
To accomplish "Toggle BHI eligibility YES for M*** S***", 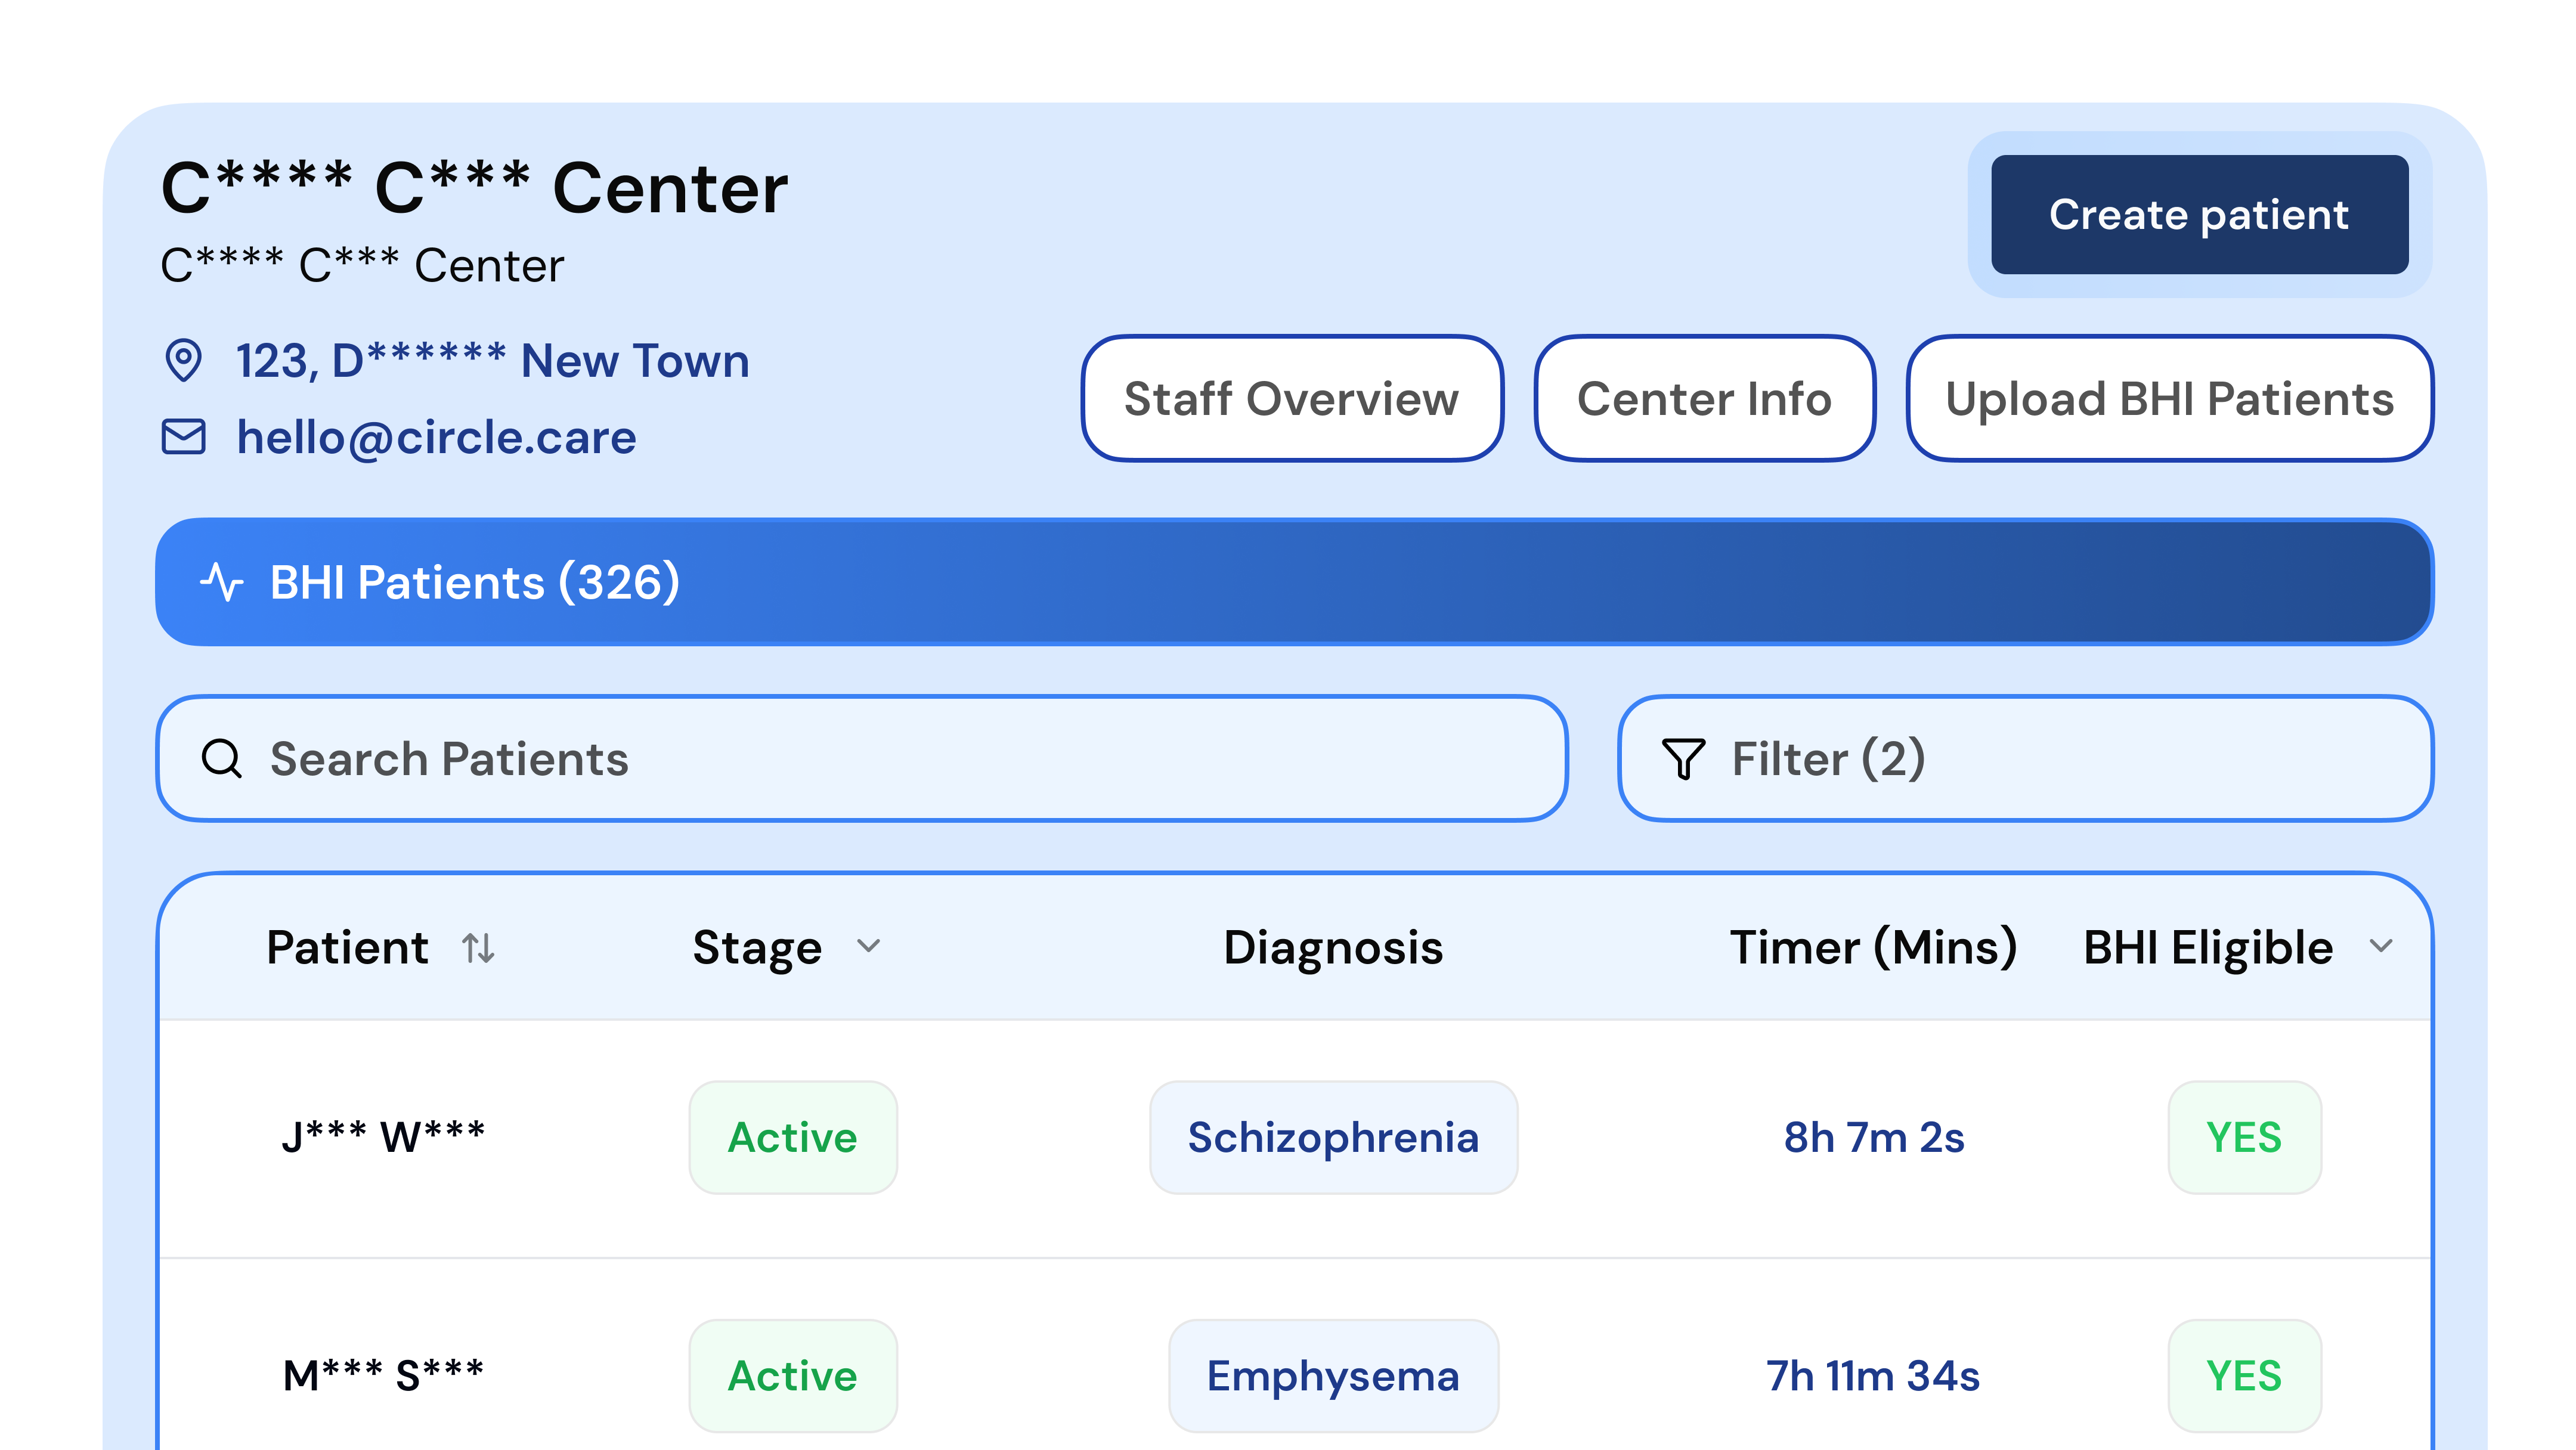I will coord(2245,1375).
